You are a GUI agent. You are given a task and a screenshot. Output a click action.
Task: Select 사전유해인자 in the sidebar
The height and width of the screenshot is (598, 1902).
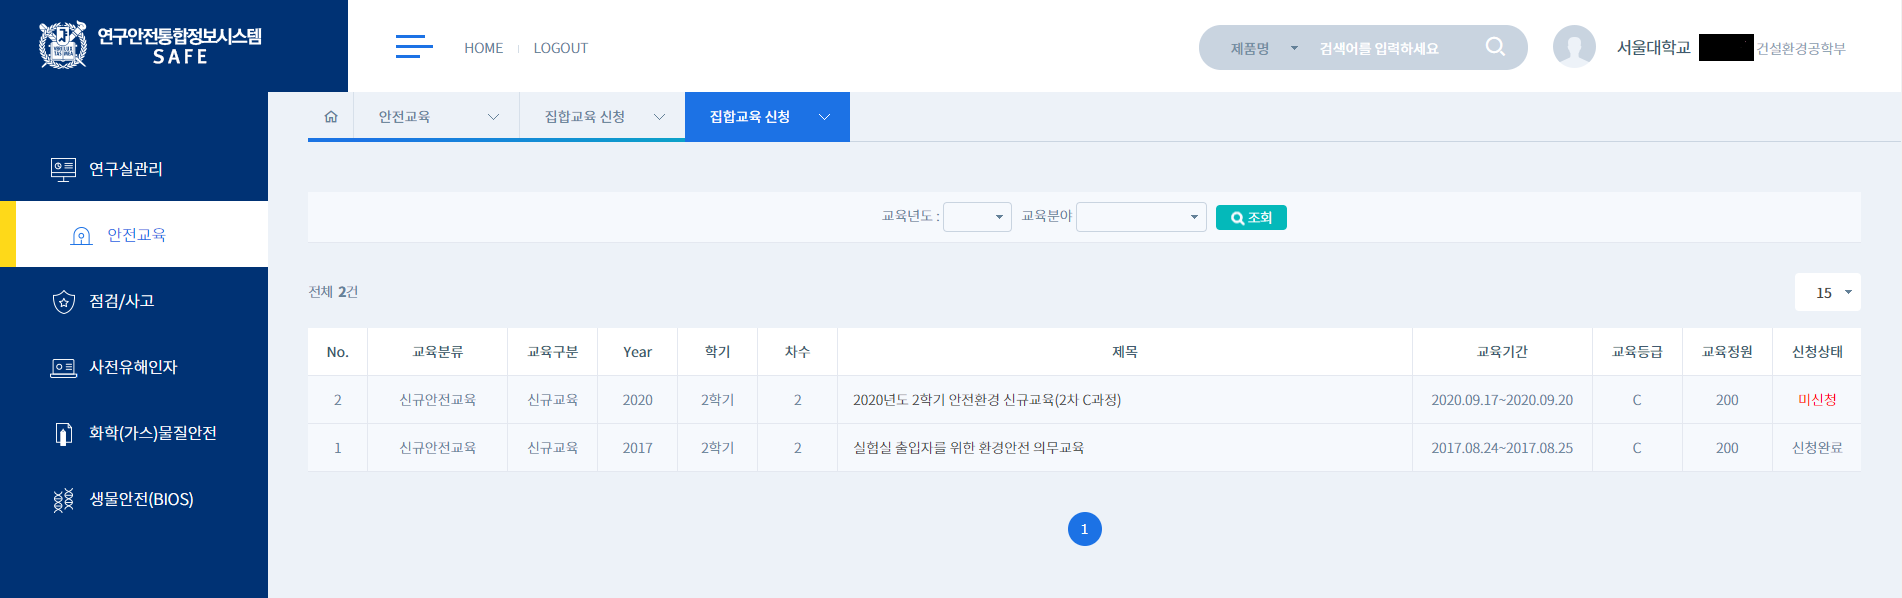(x=133, y=367)
